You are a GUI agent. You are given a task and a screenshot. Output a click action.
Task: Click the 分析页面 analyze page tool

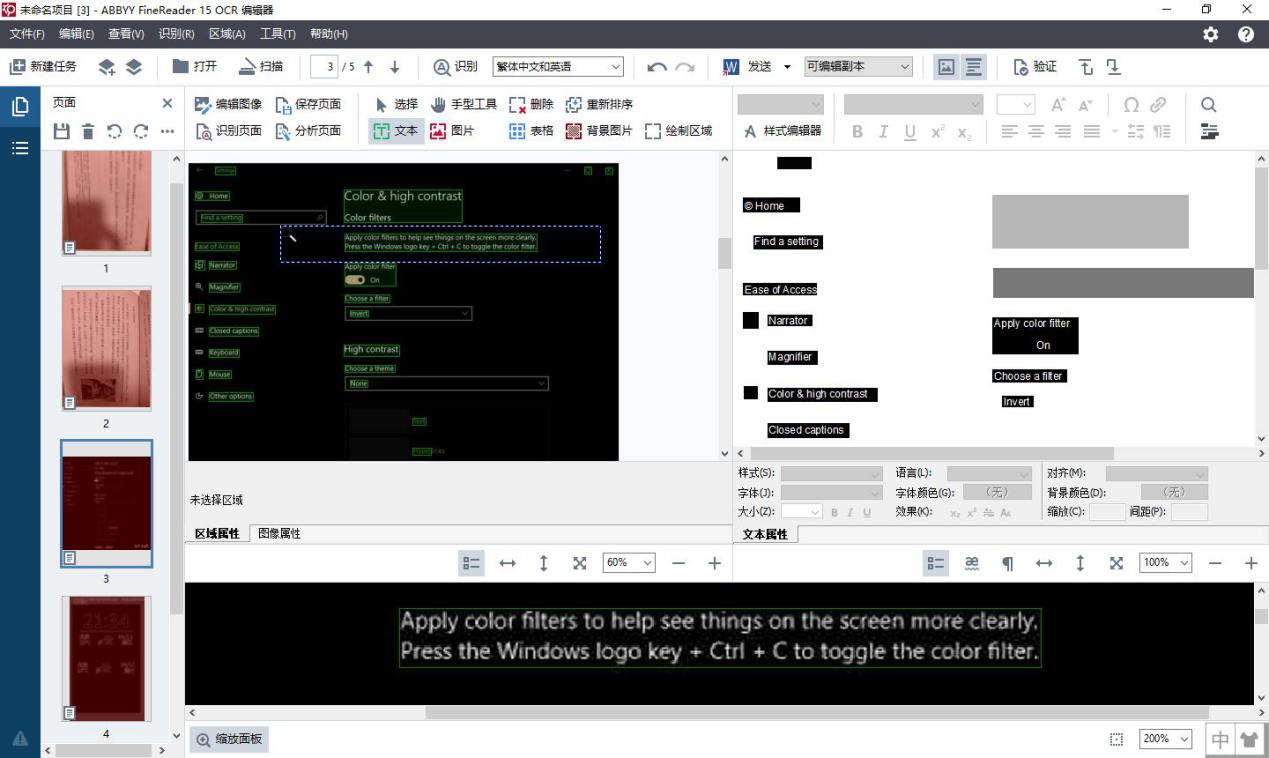(x=308, y=131)
